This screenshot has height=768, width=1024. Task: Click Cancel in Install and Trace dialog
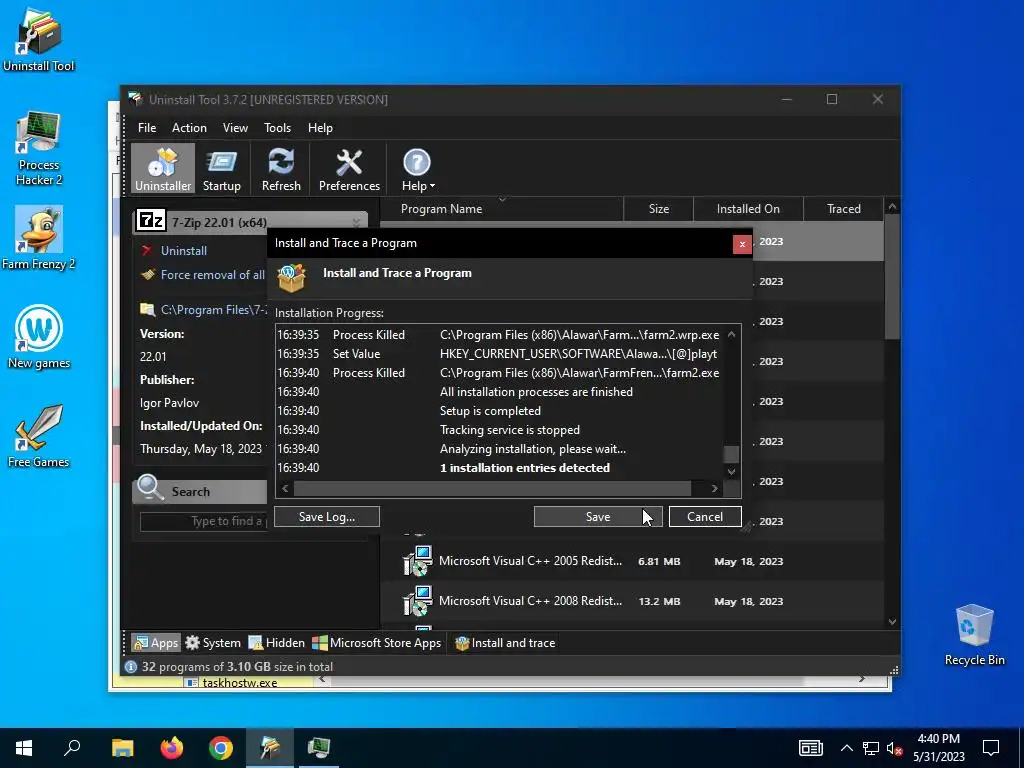(x=705, y=517)
